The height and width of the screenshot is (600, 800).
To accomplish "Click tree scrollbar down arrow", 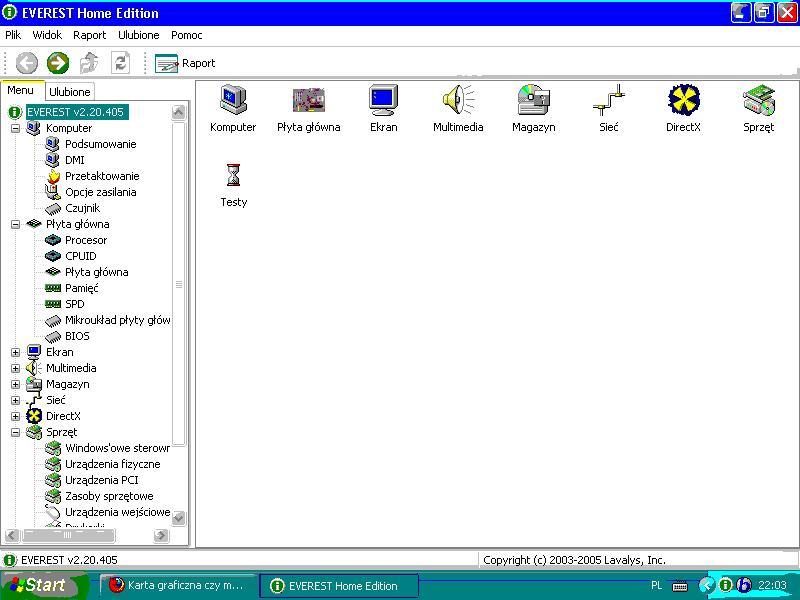I will [x=179, y=518].
